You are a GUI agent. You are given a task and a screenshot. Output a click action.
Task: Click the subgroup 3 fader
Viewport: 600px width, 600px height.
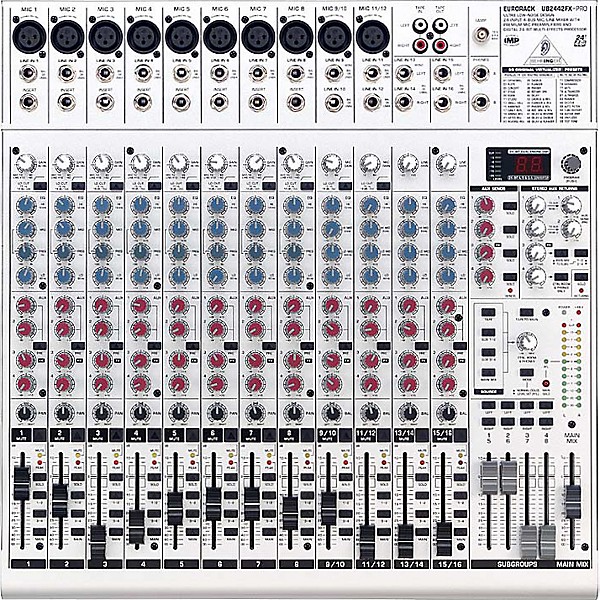528,543
